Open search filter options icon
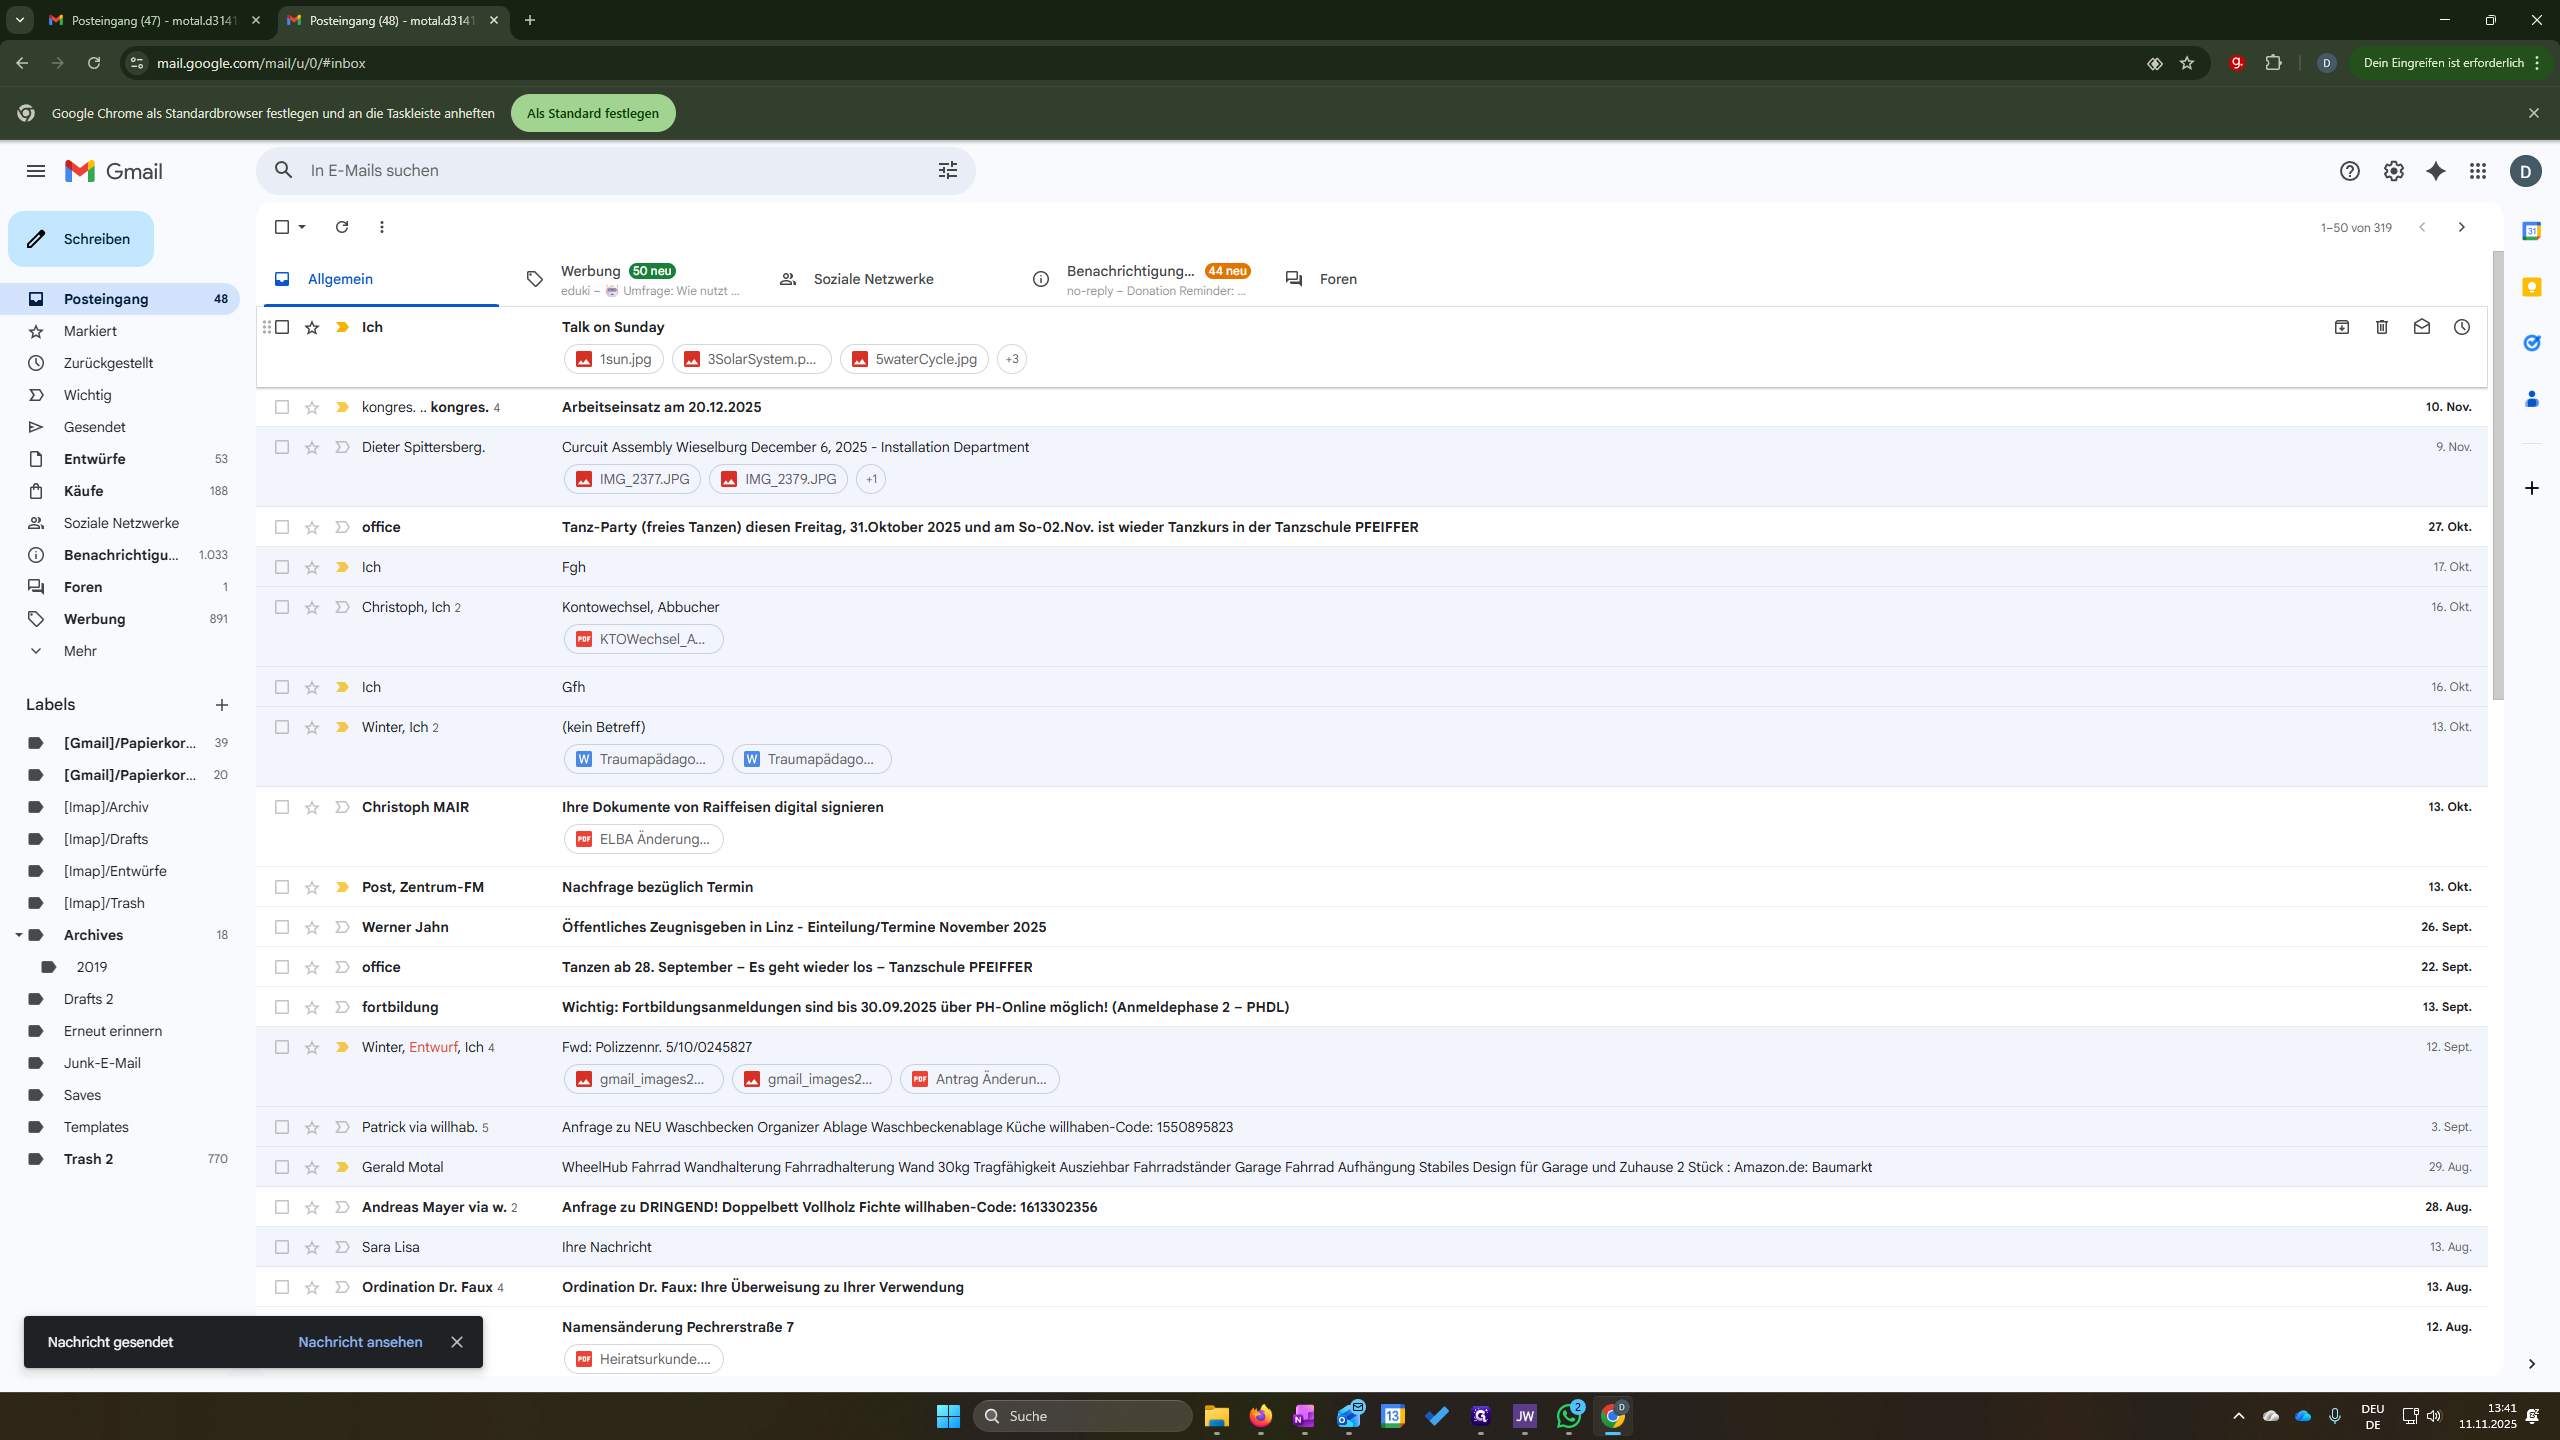 948,171
